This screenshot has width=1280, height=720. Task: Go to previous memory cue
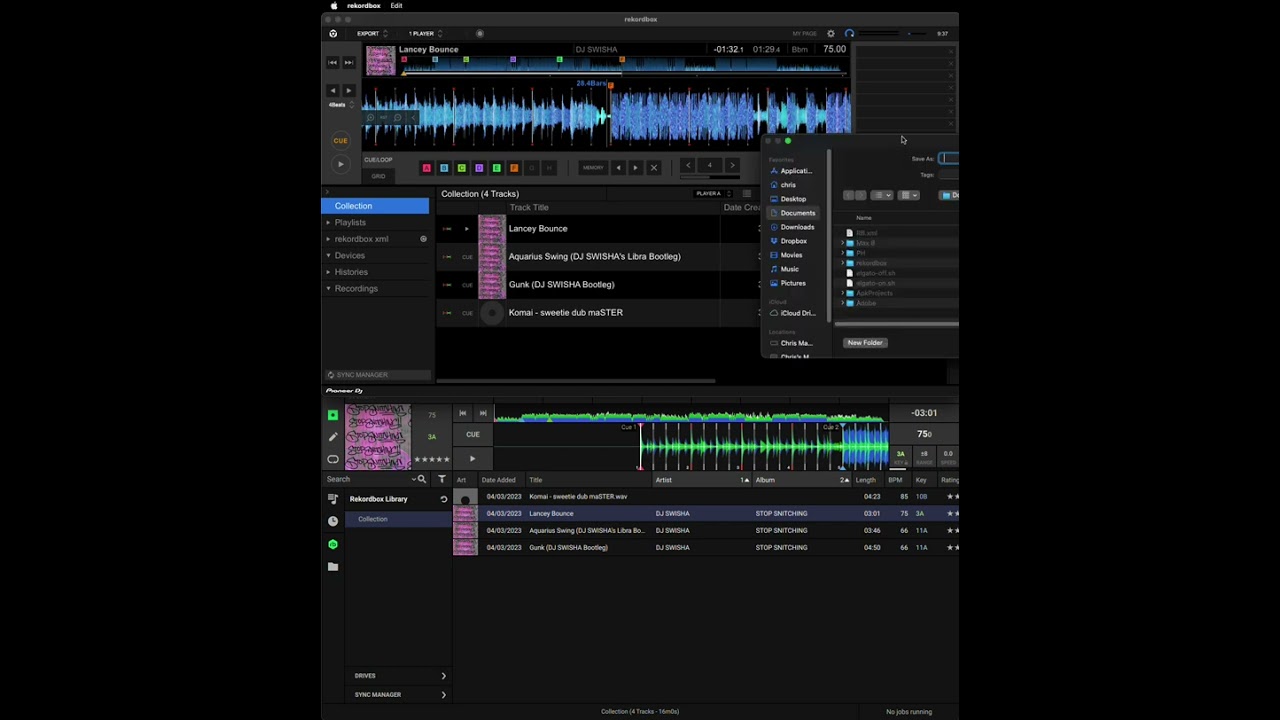[x=618, y=168]
